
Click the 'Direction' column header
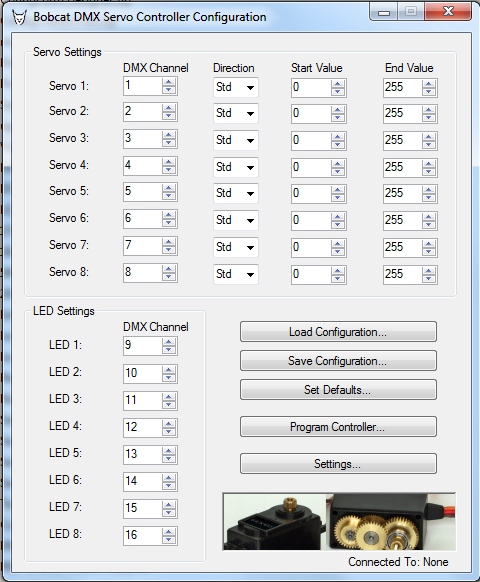click(234, 68)
